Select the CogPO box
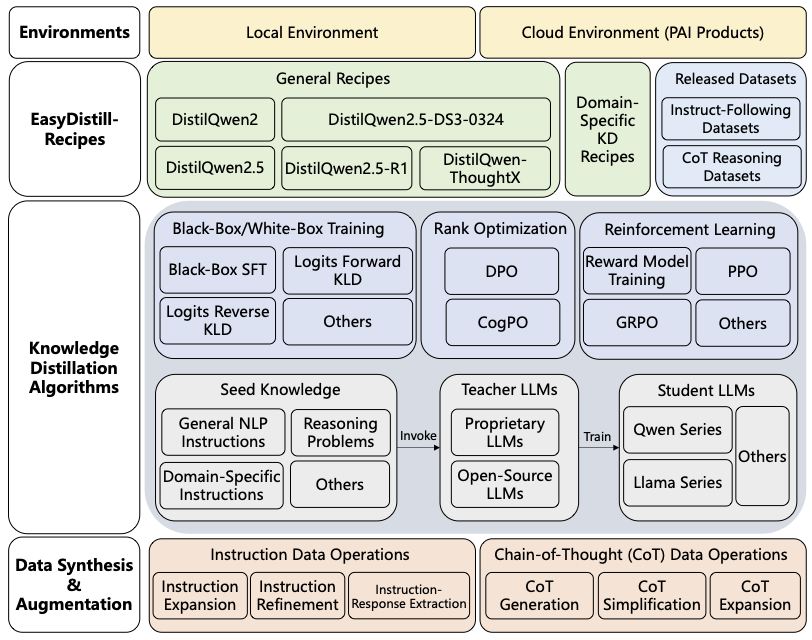The height and width of the screenshot is (640, 812). coord(502,323)
